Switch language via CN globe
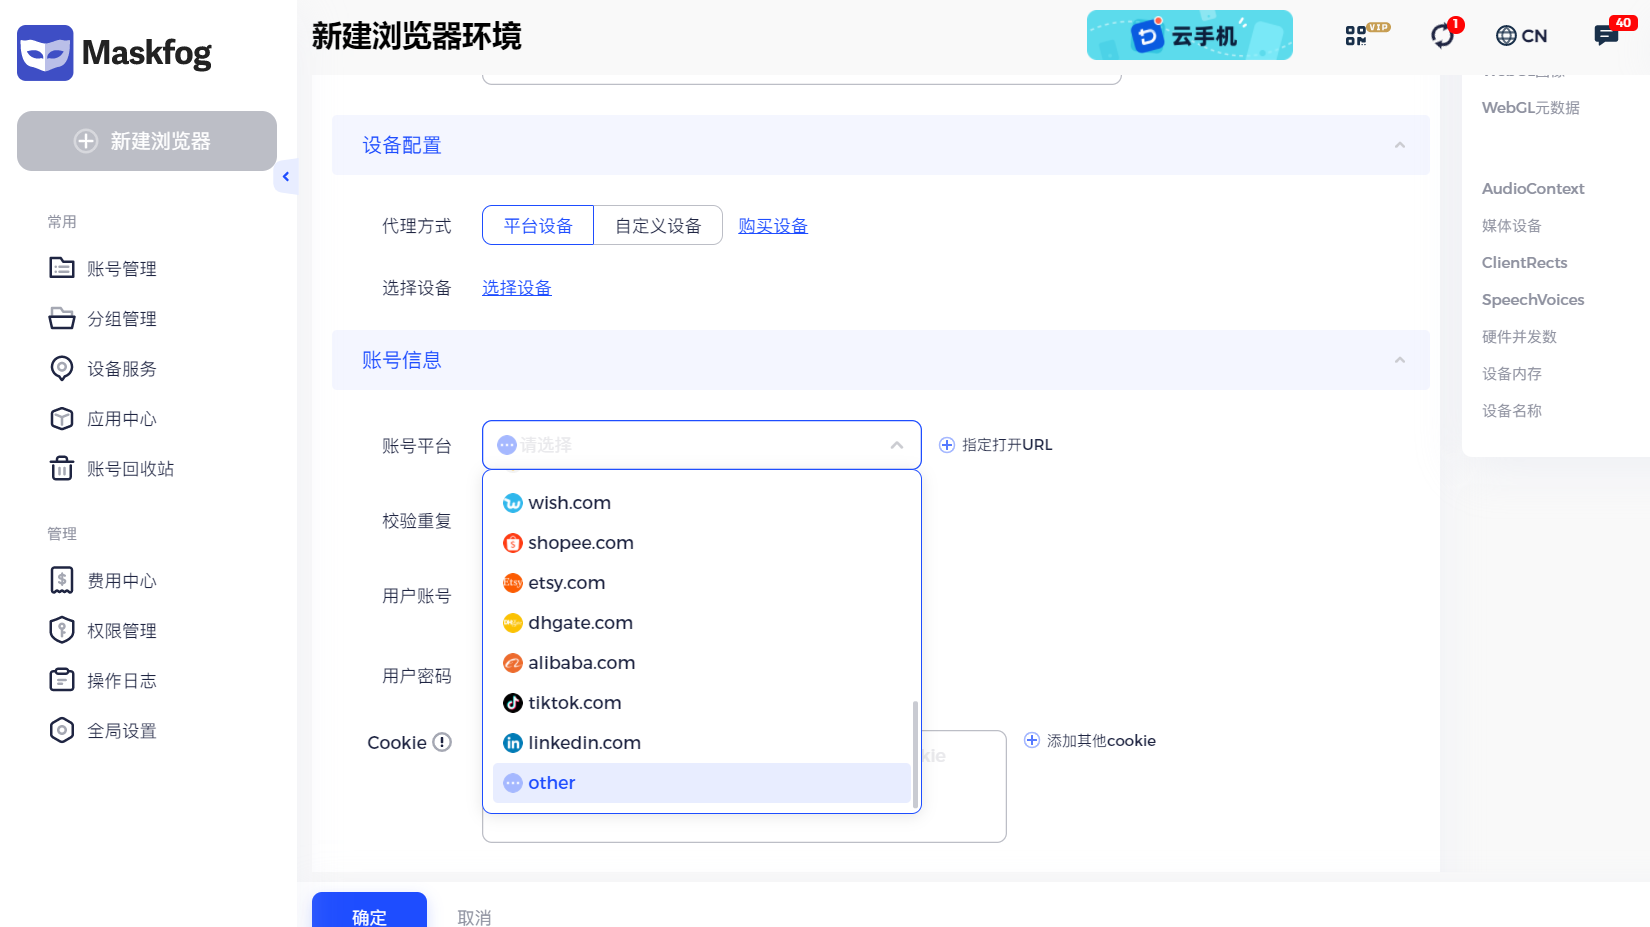The image size is (1650, 927). click(x=1521, y=36)
